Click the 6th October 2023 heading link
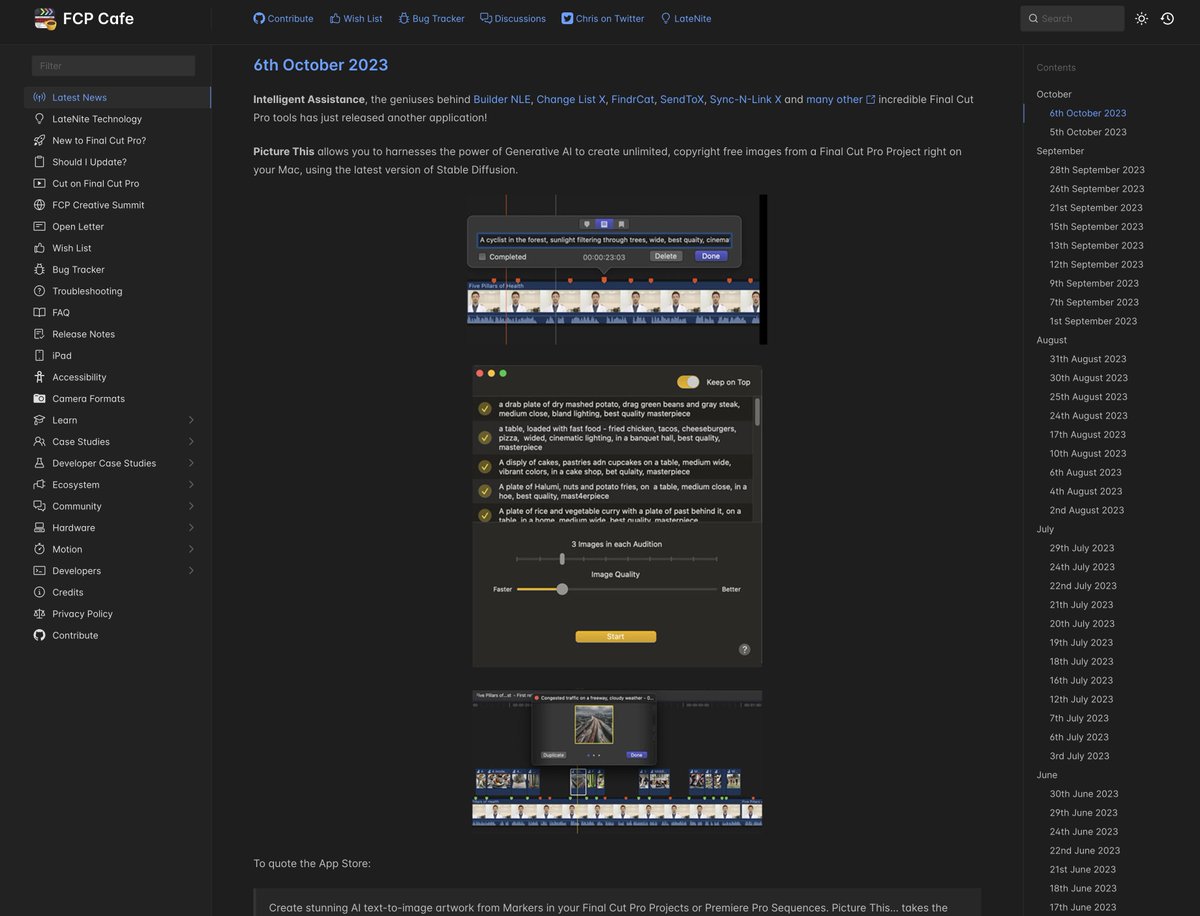Viewport: 1200px width, 916px height. pos(321,65)
